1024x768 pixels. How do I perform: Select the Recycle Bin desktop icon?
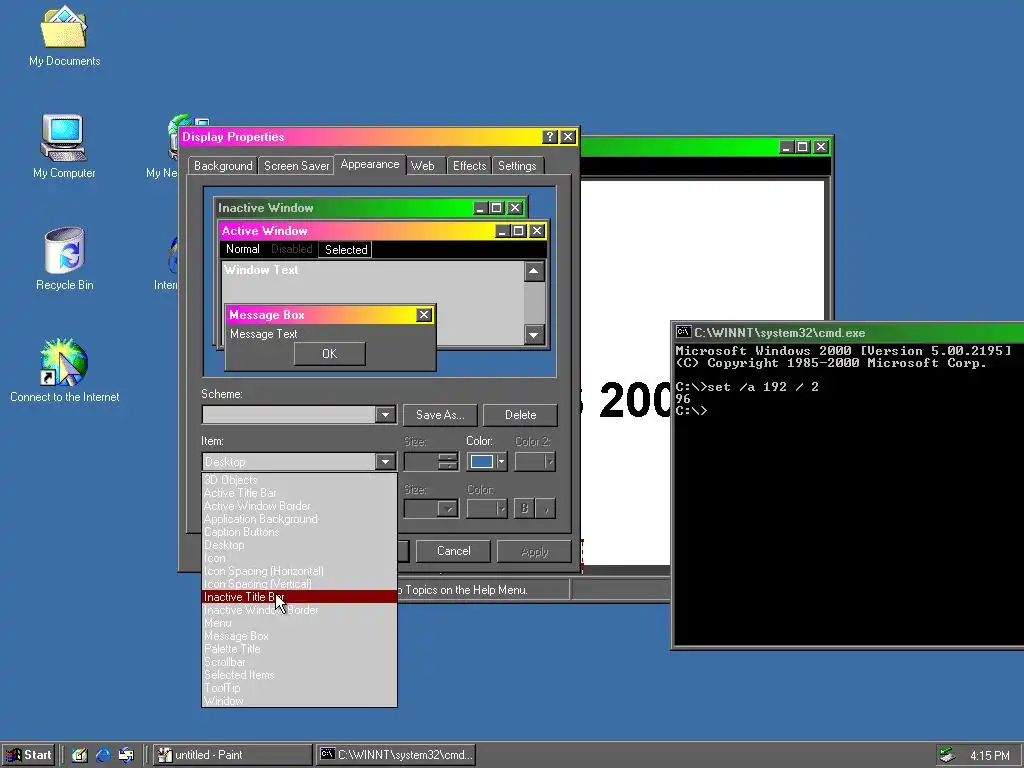[x=64, y=259]
